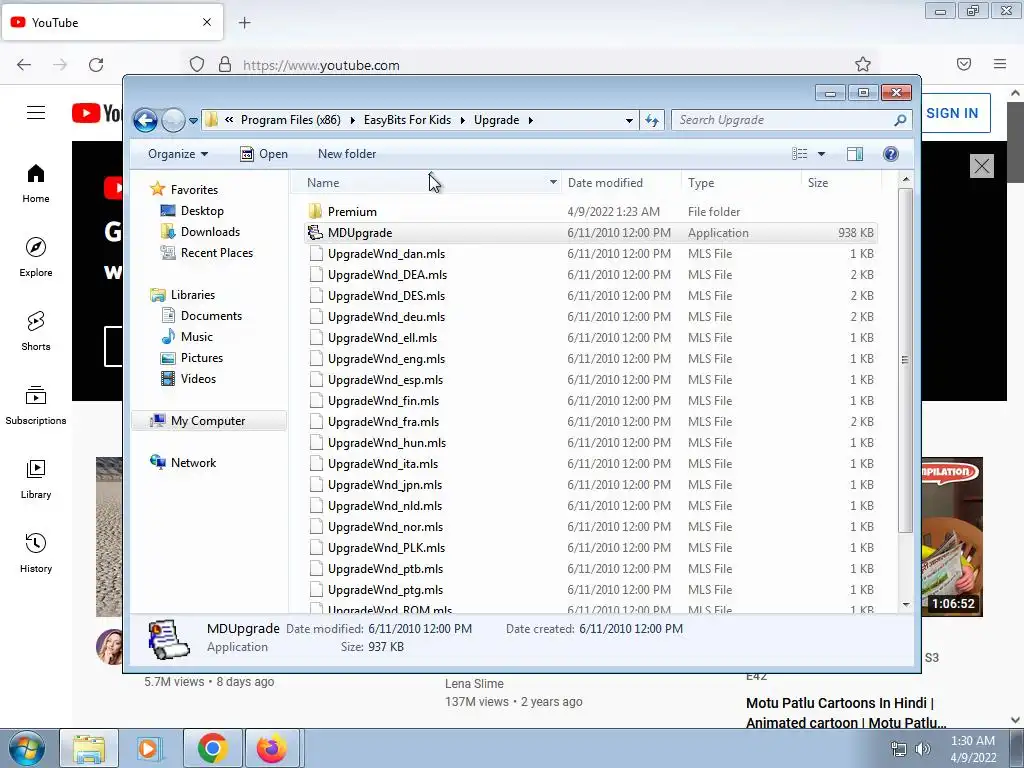Select UpgradeWnd_fra.mls file
Screen dimensions: 1024x768
pyautogui.click(x=590, y=422)
